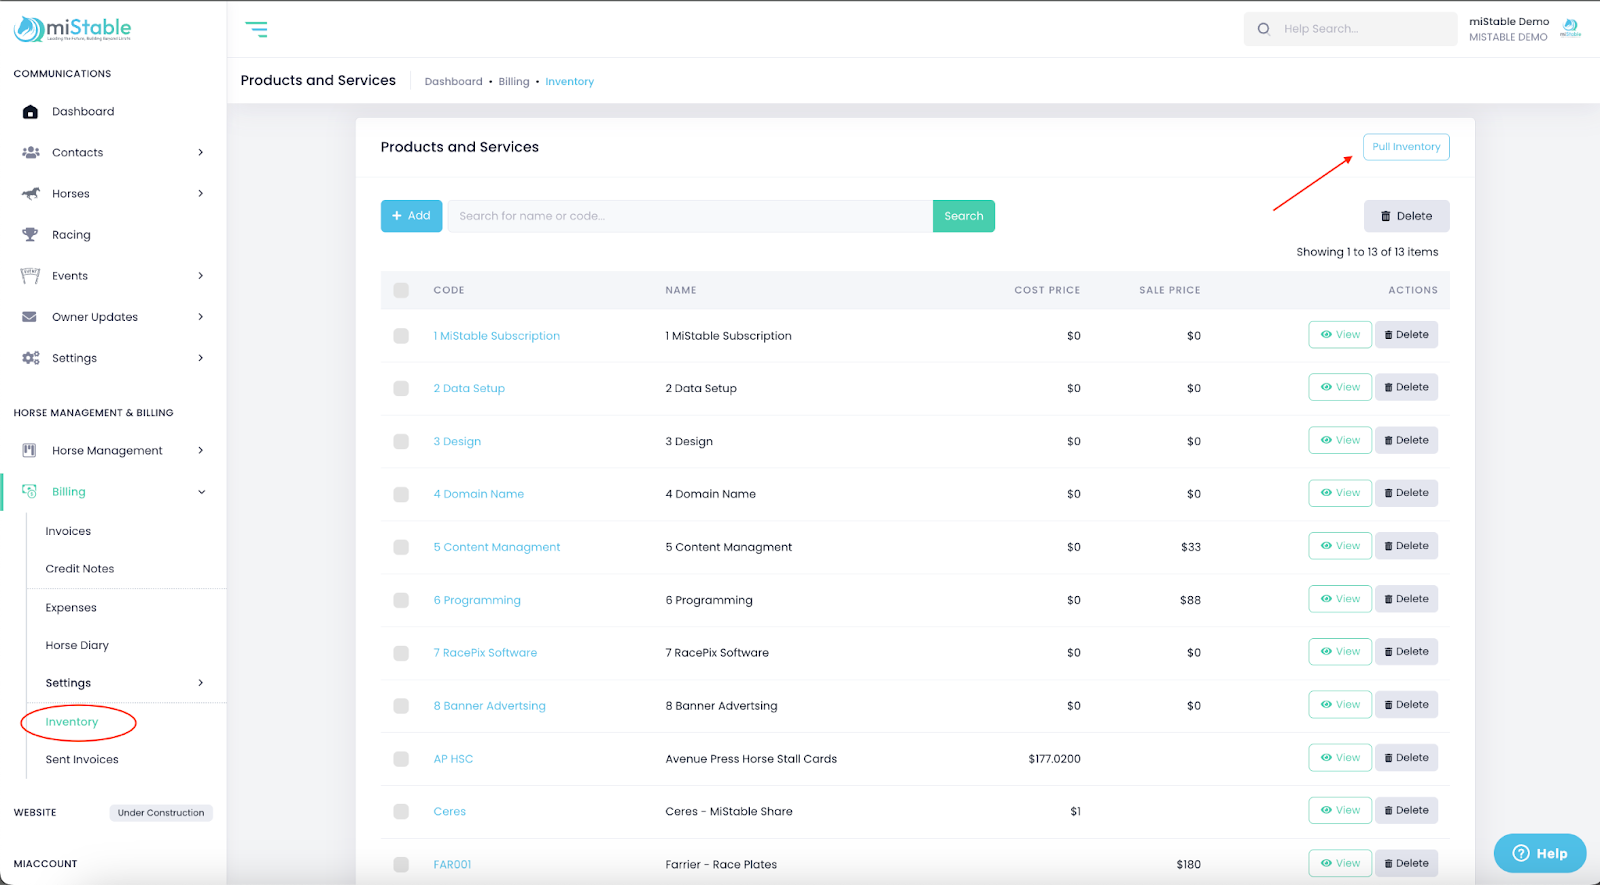Screen dimensions: 1600x885
Task: Select checkbox for 7 RacePix Software row
Action: pyautogui.click(x=401, y=654)
